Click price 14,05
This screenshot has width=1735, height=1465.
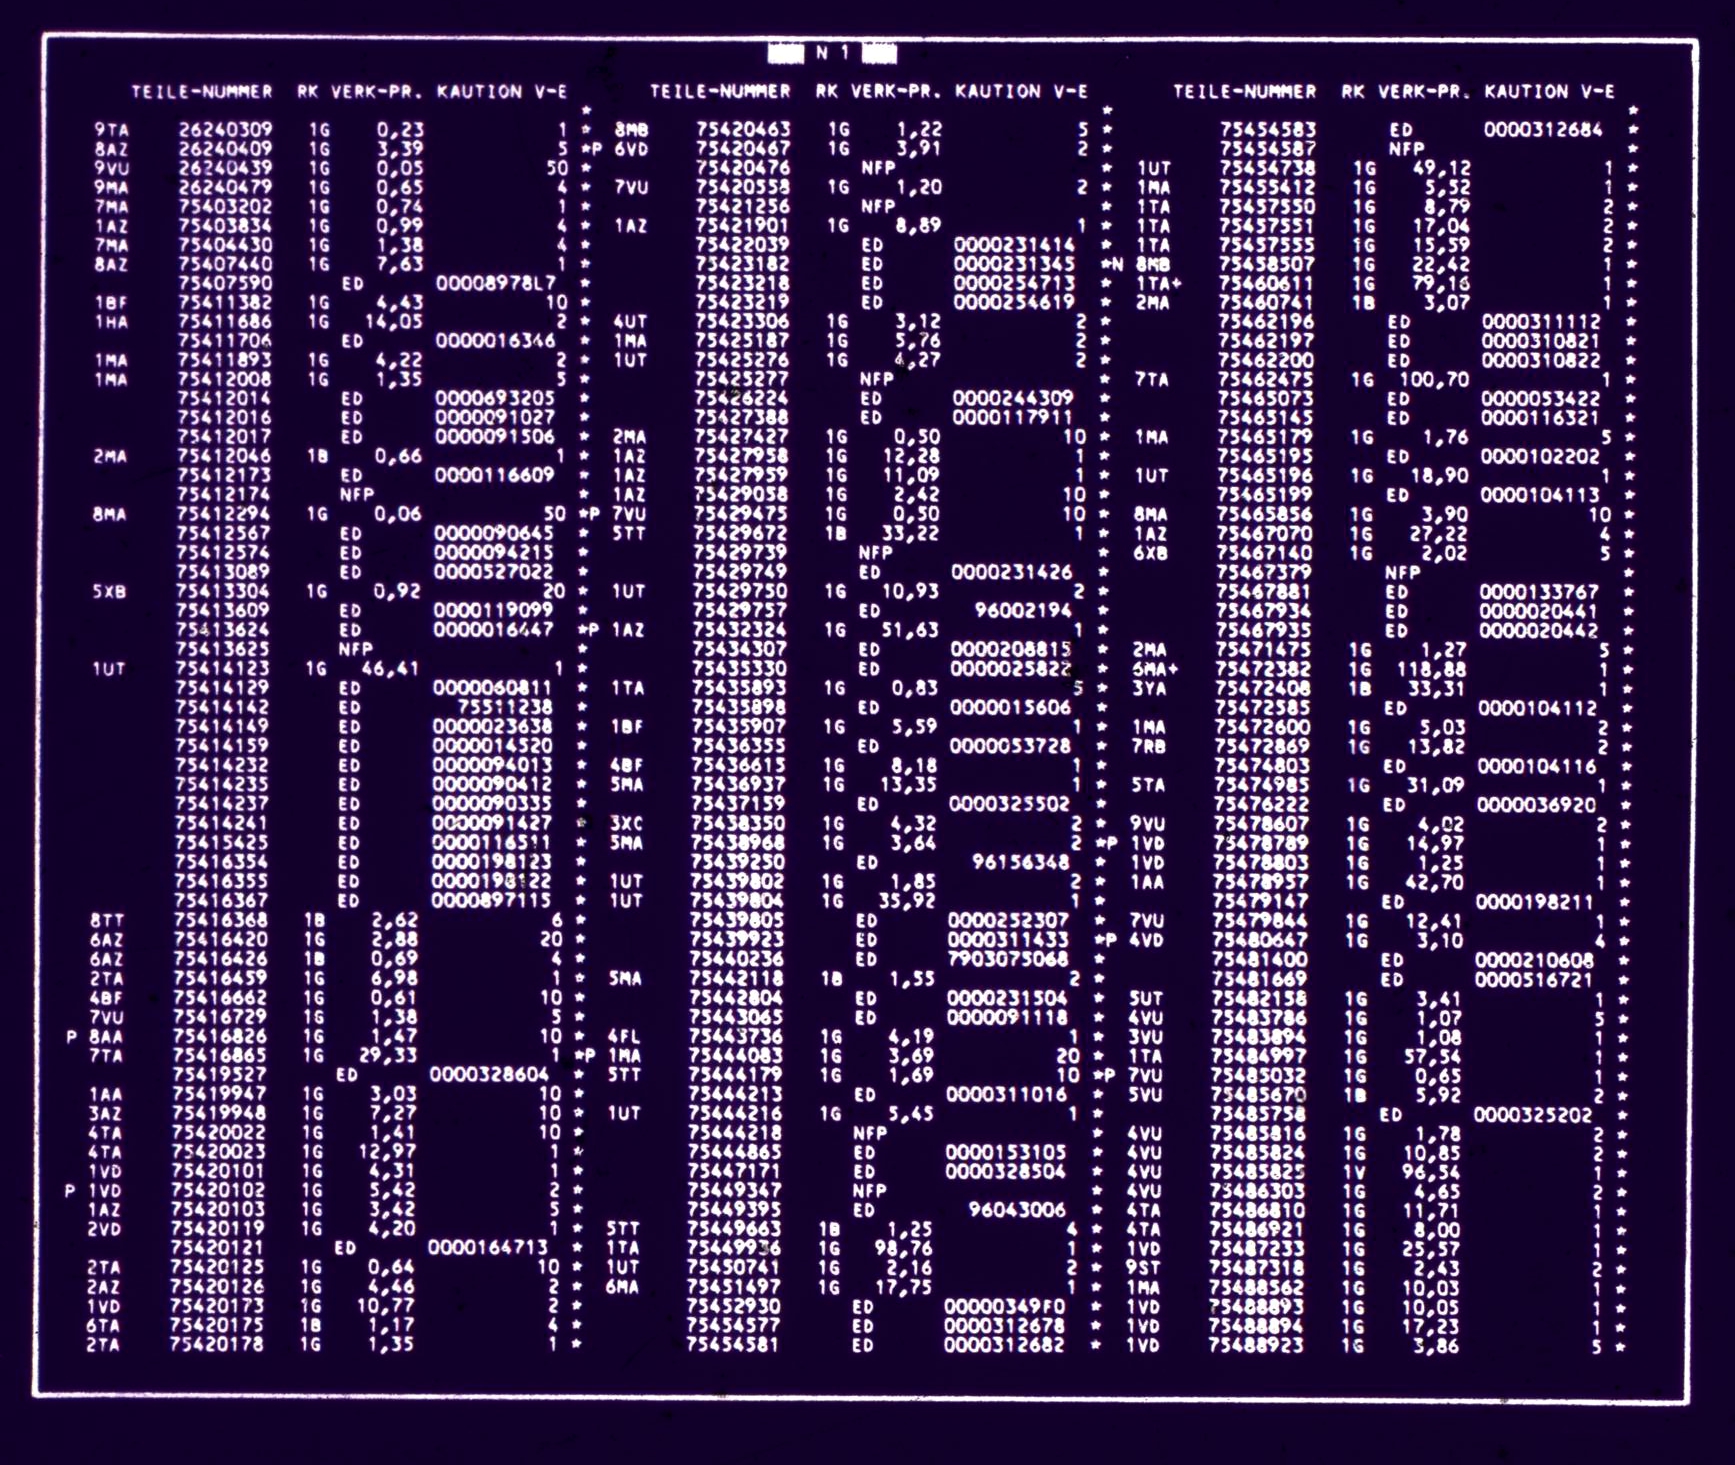pos(394,322)
